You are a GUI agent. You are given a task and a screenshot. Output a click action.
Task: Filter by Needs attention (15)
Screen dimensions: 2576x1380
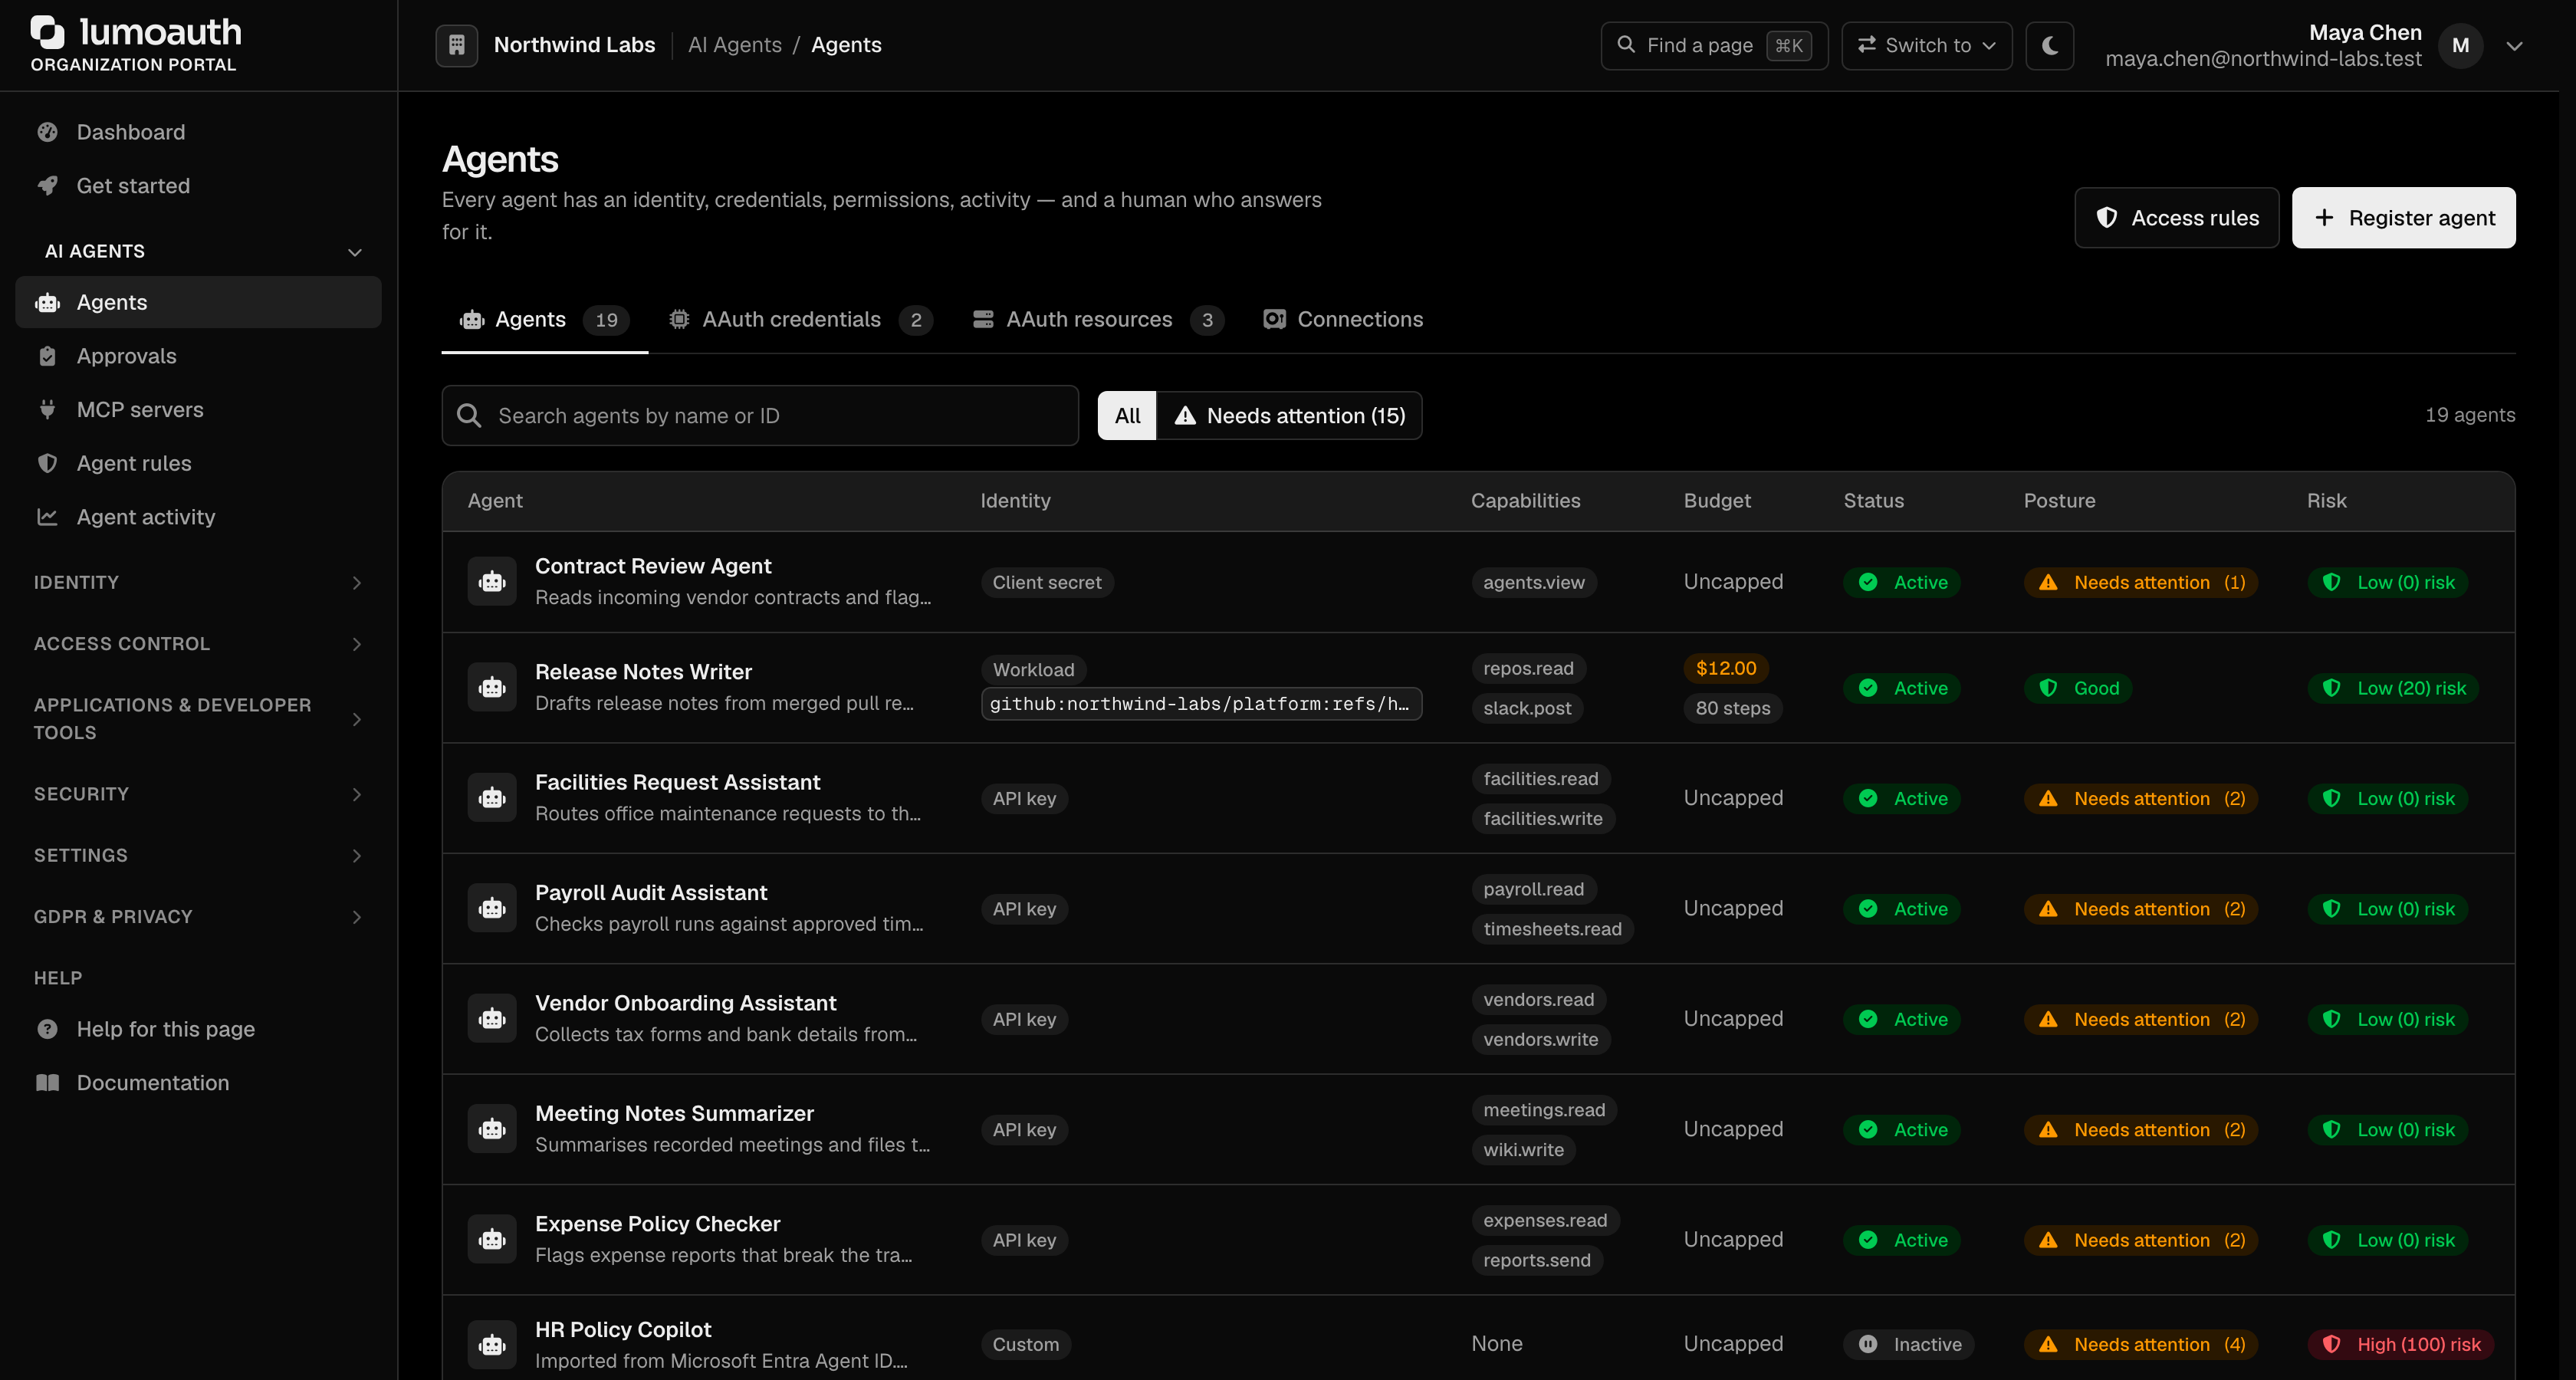tap(1289, 416)
